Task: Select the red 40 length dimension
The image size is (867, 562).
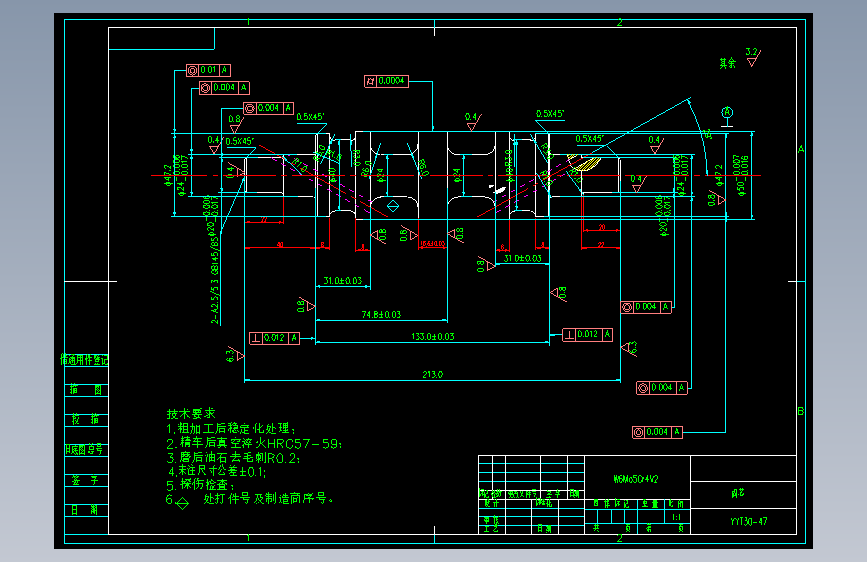Action: tap(280, 244)
